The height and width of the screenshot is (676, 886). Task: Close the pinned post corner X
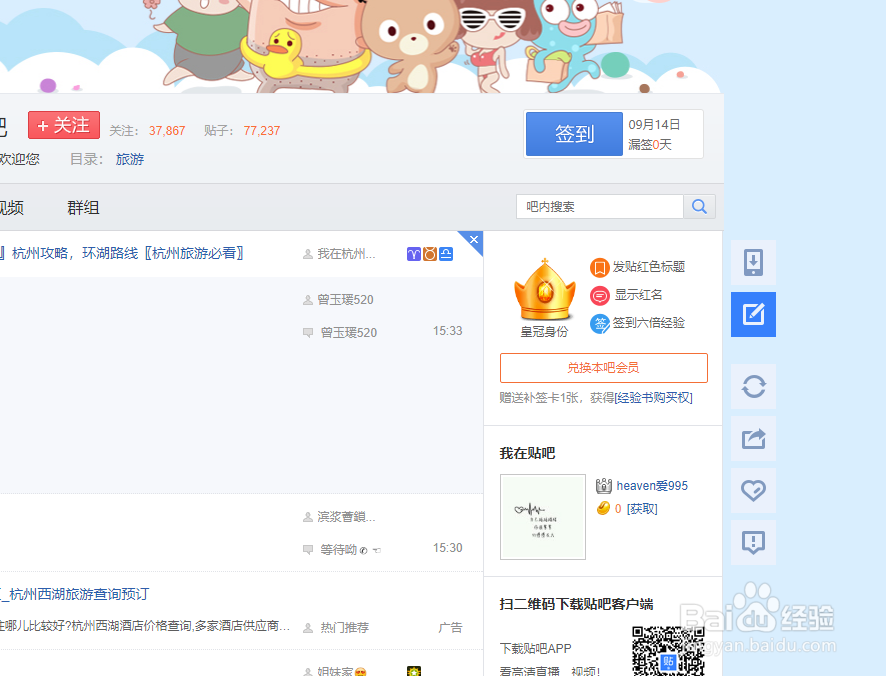(x=474, y=240)
